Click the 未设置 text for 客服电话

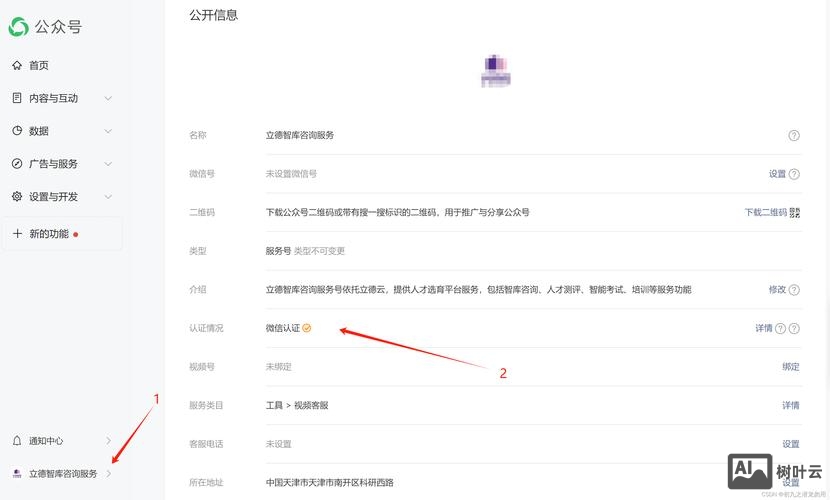(278, 444)
